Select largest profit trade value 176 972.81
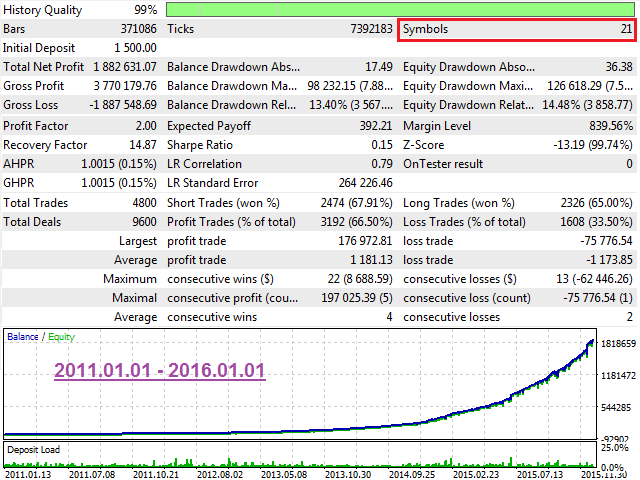Viewport: 640px width, 480px height. coord(365,241)
